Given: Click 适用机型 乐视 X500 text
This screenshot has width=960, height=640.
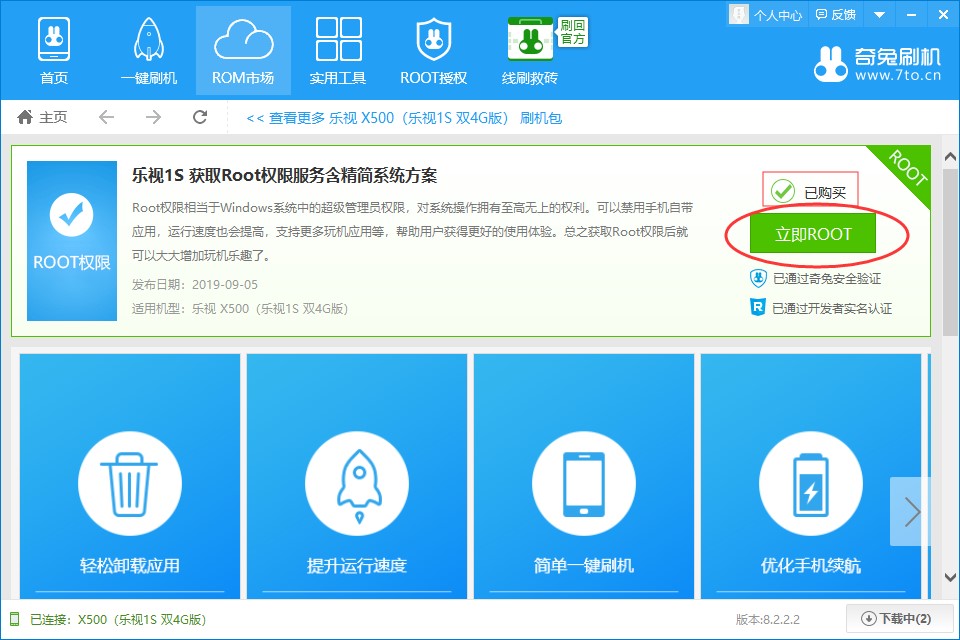Looking at the screenshot, I should (240, 309).
